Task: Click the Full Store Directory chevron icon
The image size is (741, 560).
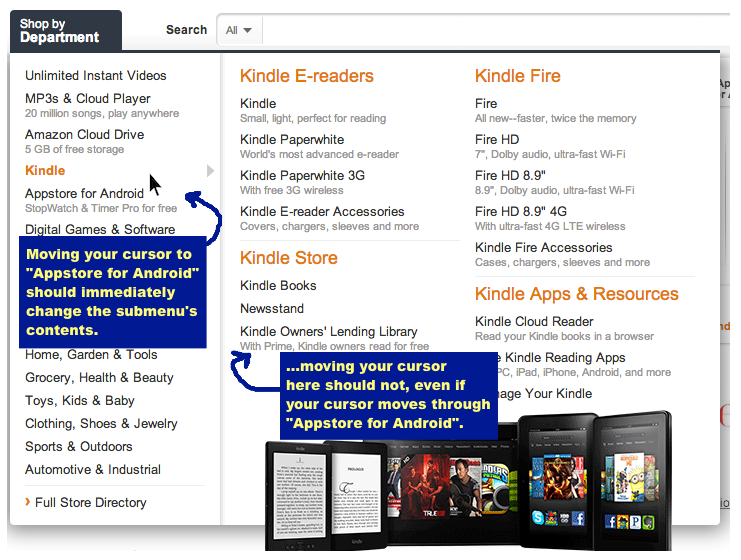Action: pyautogui.click(x=28, y=502)
